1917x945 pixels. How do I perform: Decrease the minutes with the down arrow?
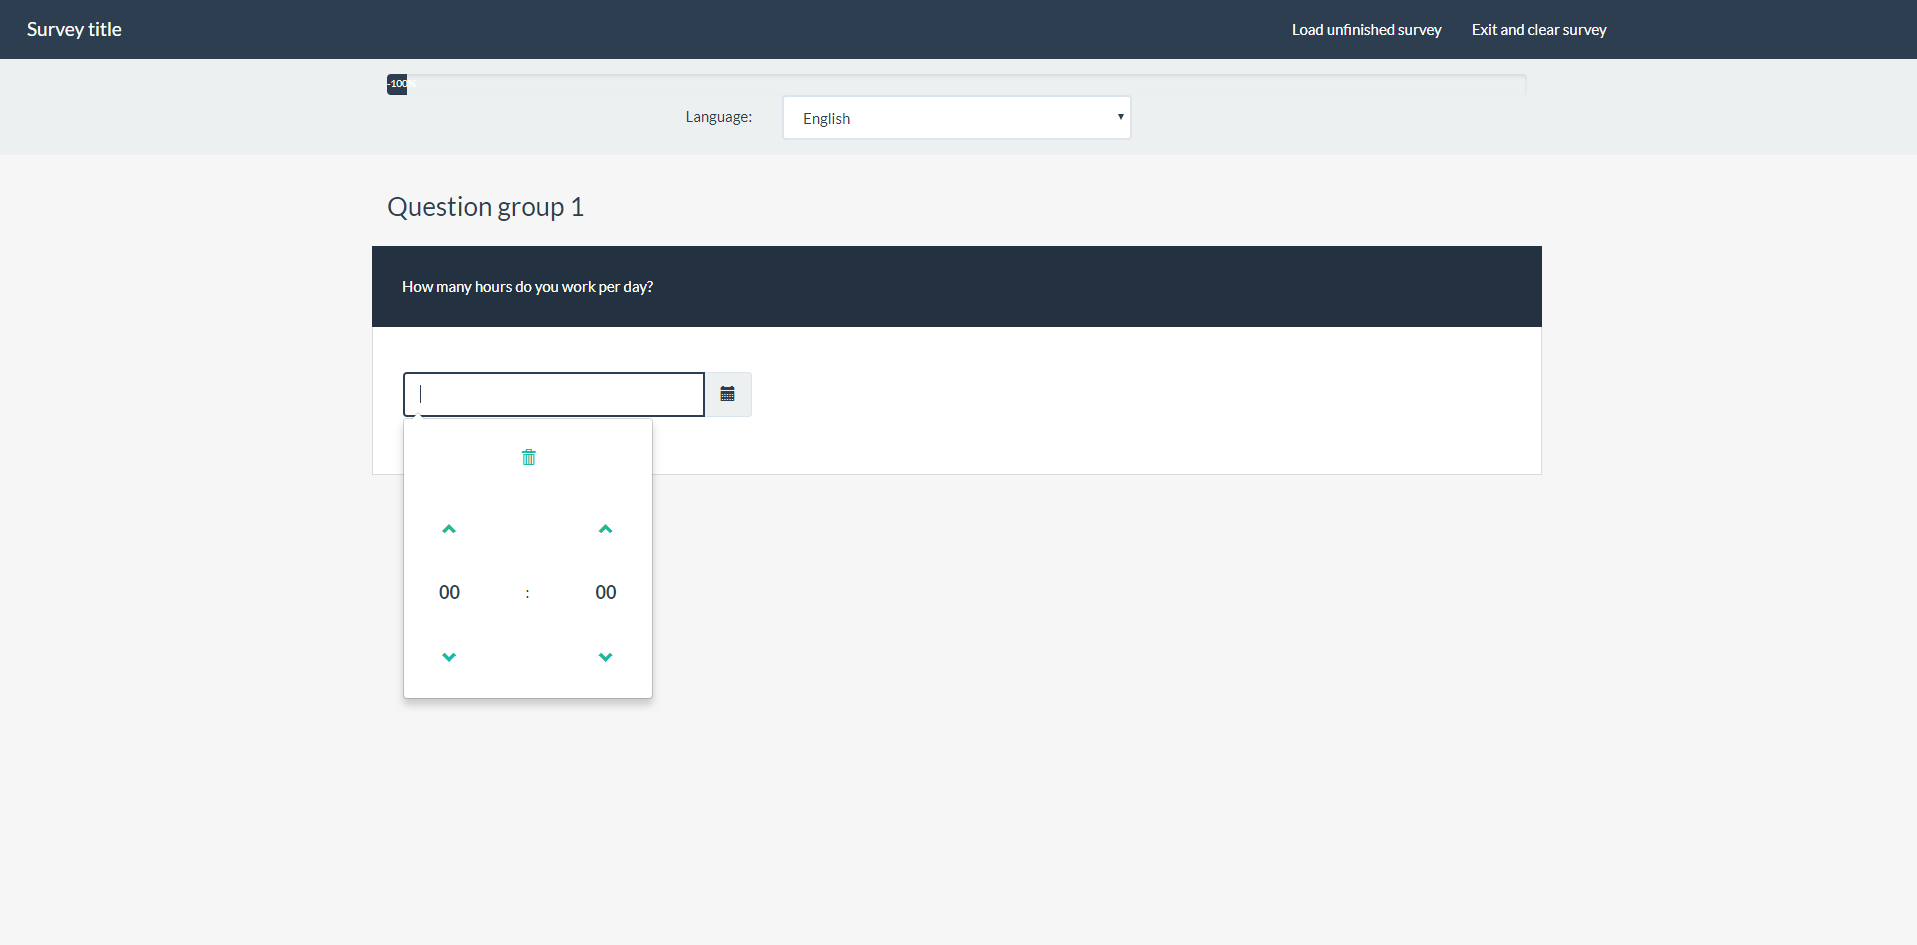click(605, 657)
